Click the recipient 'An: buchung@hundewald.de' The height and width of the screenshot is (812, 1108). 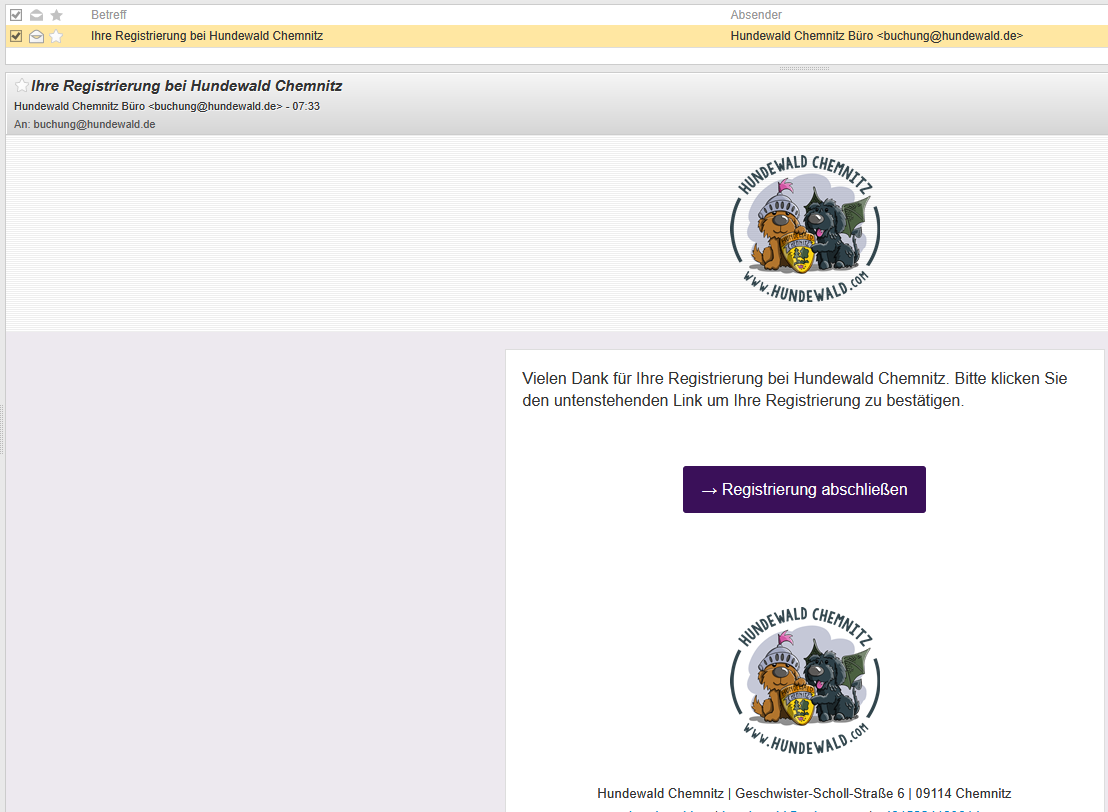coord(85,124)
